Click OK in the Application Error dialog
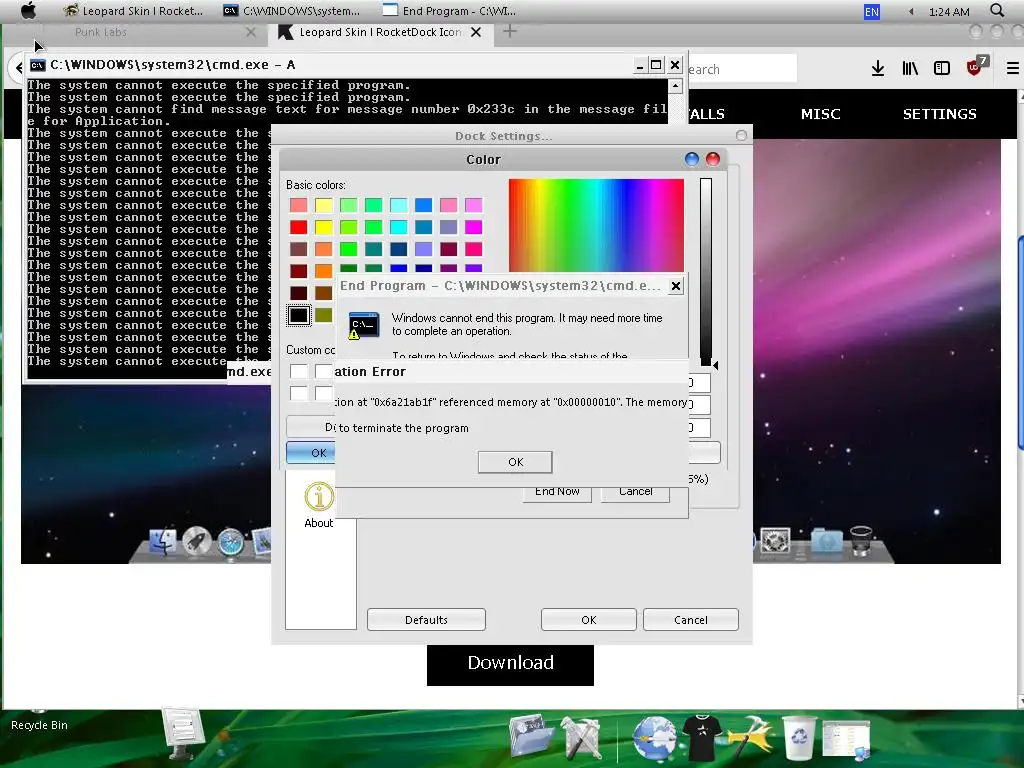The height and width of the screenshot is (768, 1024). (x=515, y=462)
